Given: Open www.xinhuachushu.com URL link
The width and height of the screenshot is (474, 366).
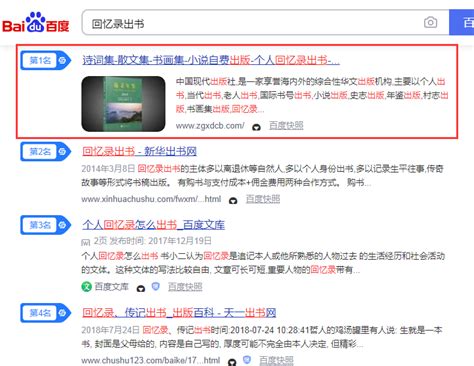Looking at the screenshot, I should pos(151,199).
